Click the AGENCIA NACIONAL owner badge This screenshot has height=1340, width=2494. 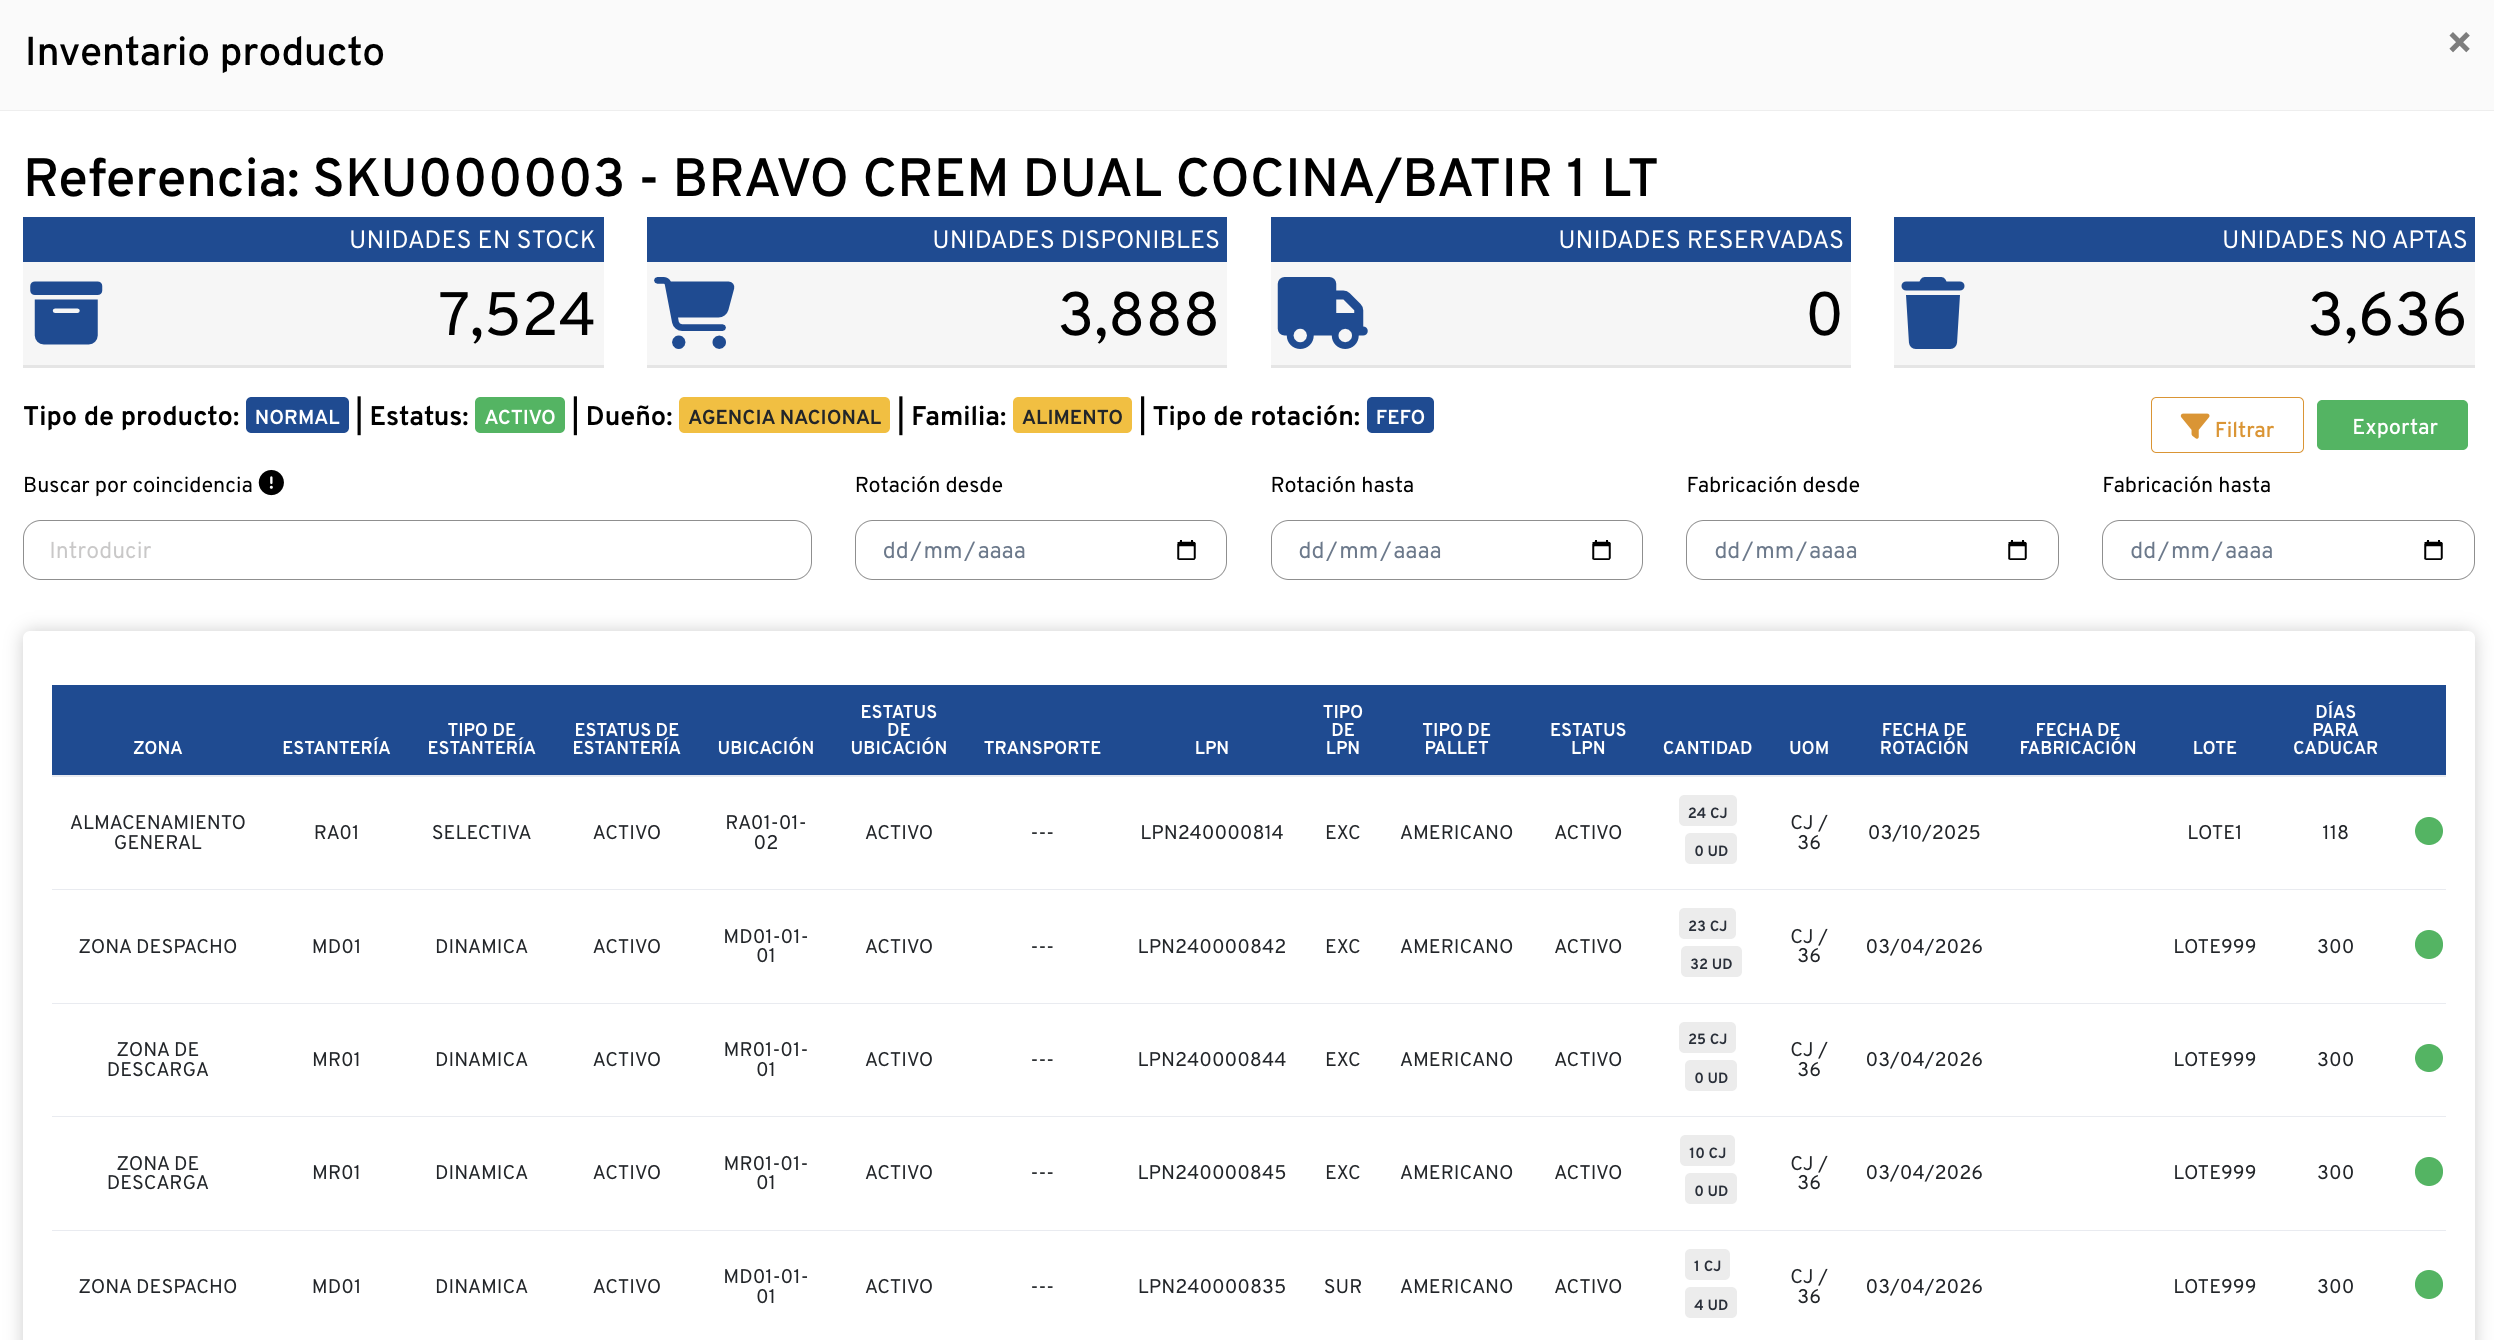tap(783, 416)
